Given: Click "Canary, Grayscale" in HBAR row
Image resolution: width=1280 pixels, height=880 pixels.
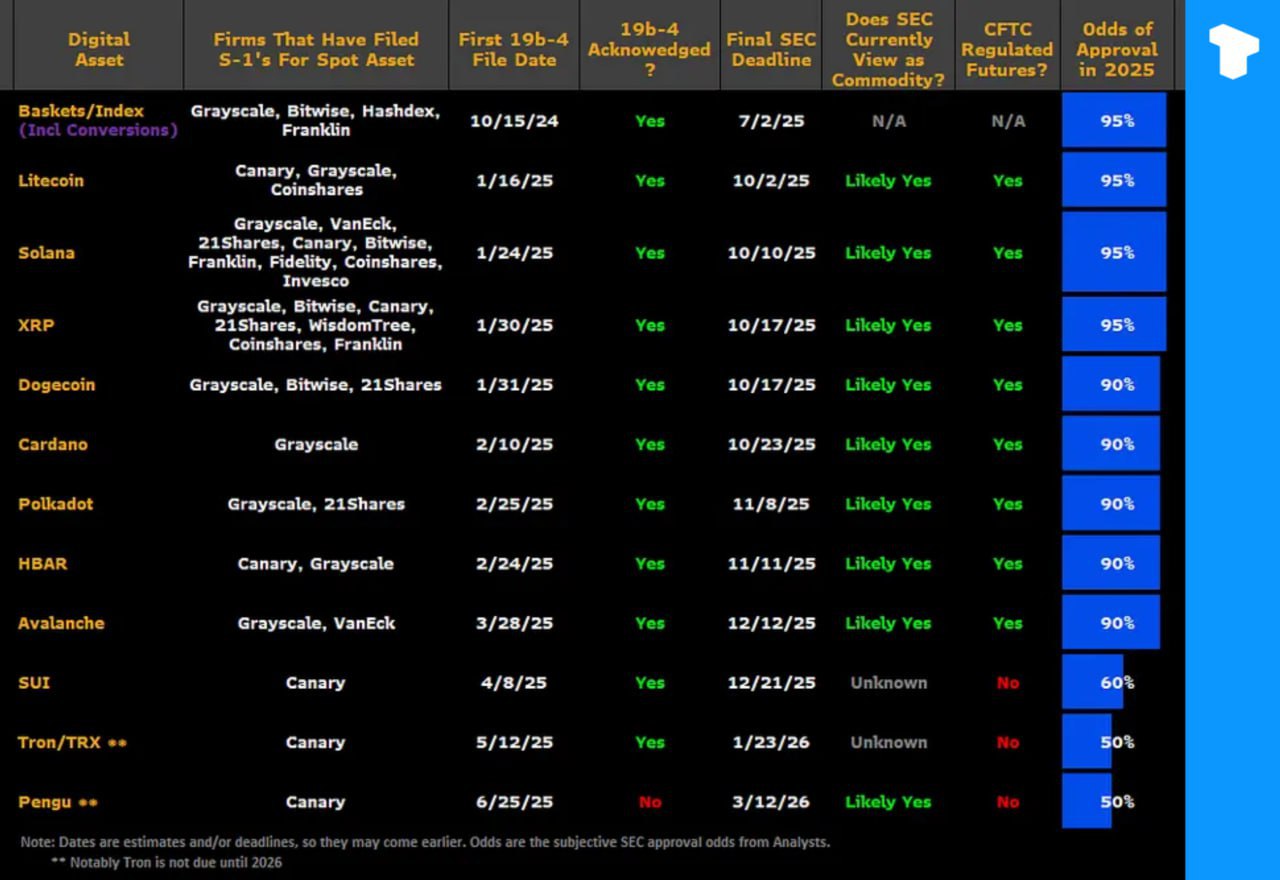Looking at the screenshot, I should [x=315, y=563].
